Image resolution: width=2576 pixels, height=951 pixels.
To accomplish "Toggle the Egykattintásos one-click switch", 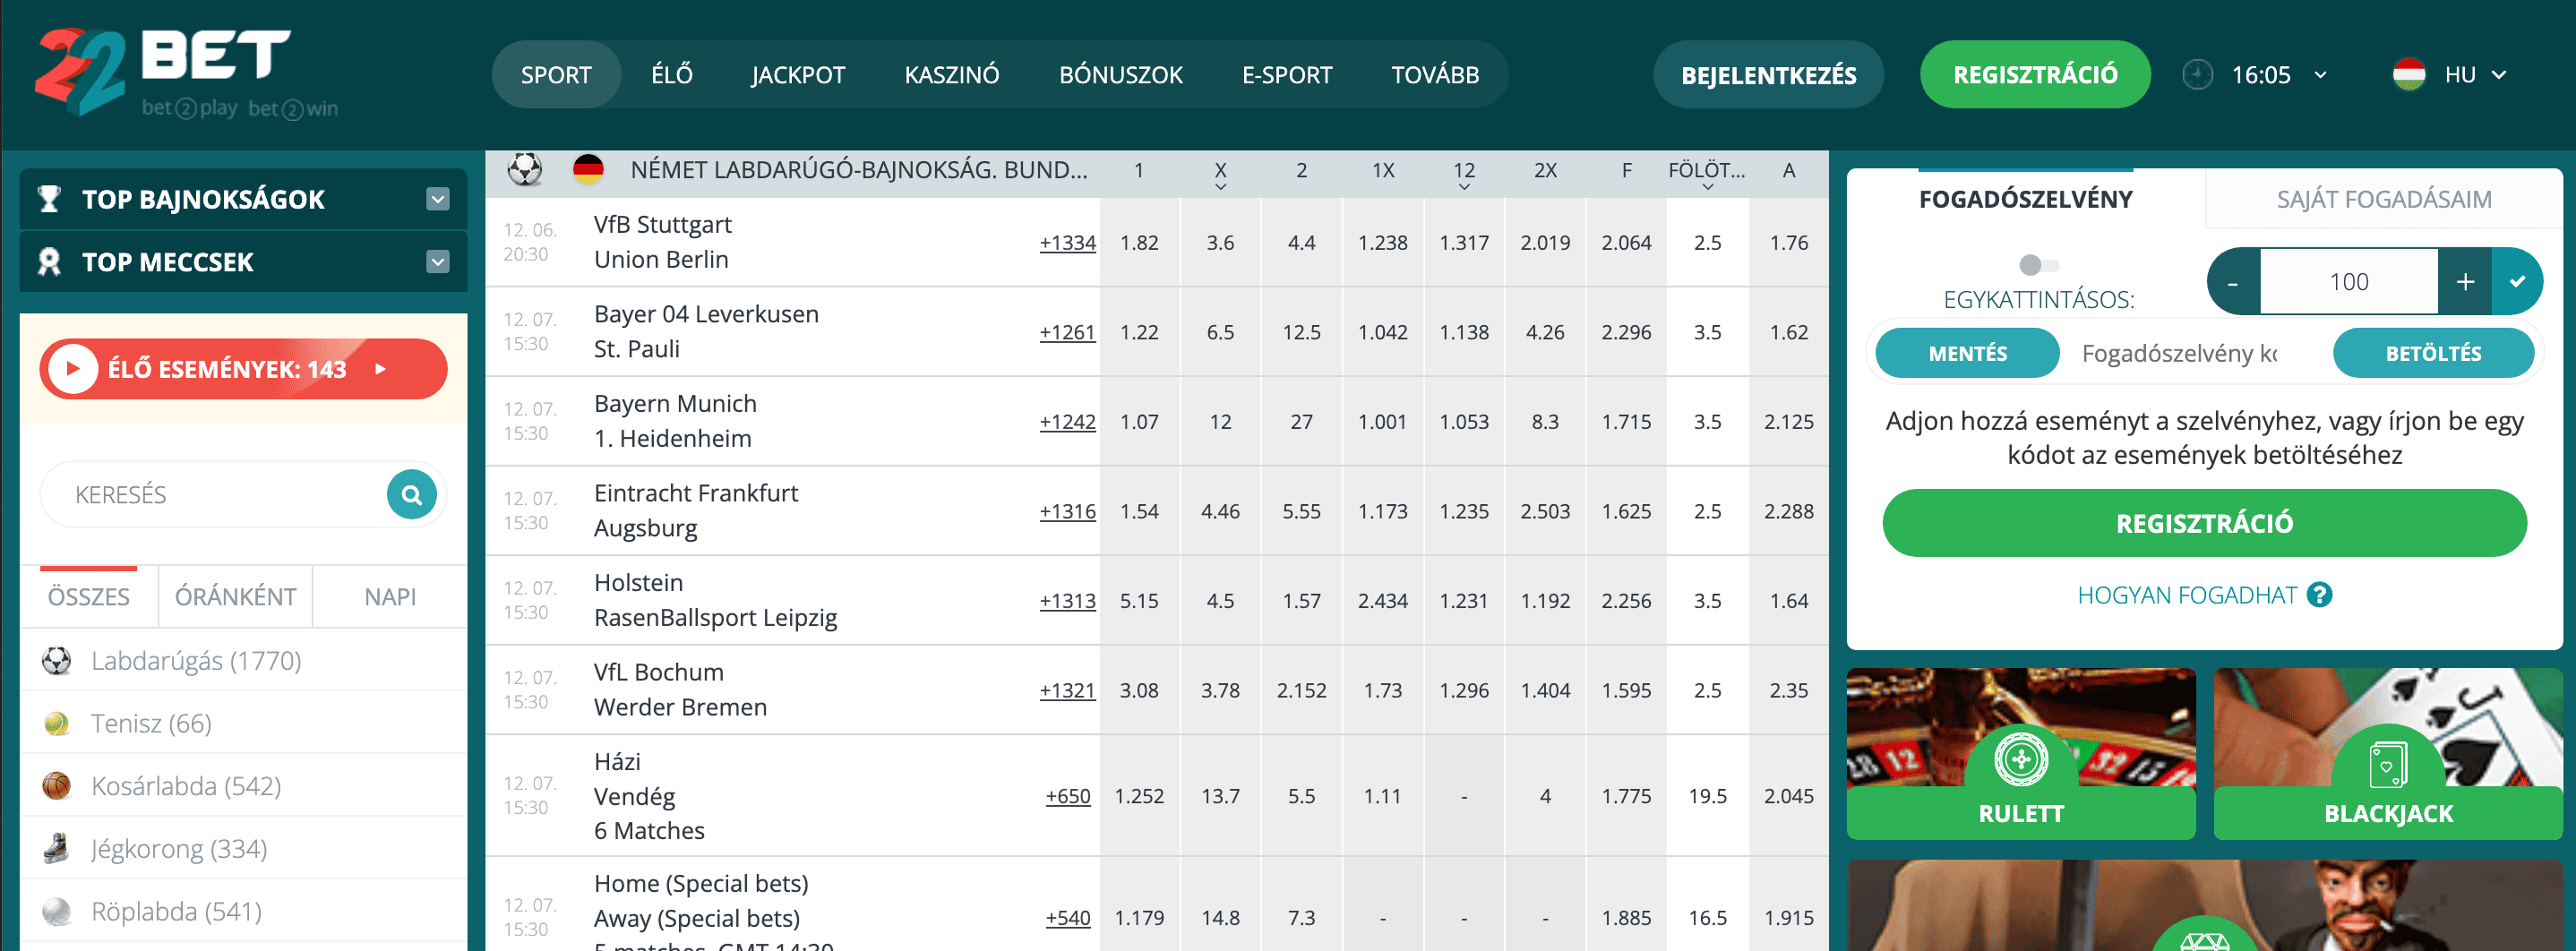I will pos(2038,265).
